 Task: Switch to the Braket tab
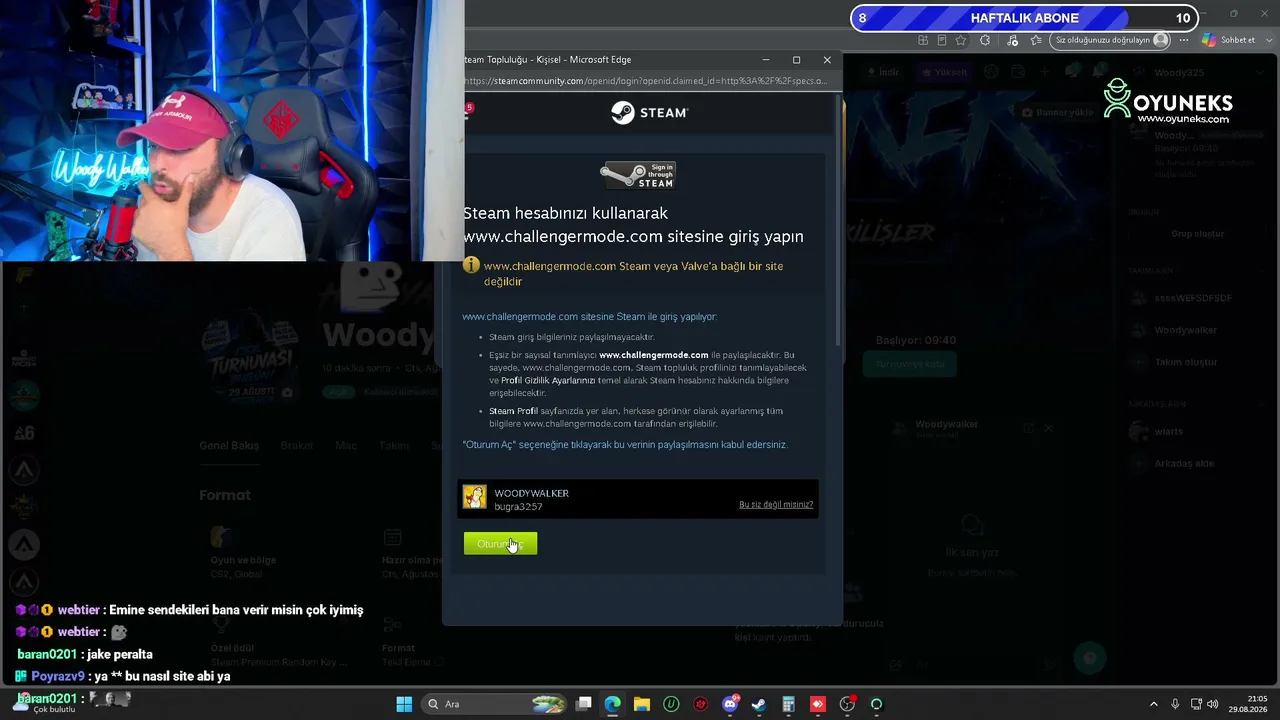296,446
